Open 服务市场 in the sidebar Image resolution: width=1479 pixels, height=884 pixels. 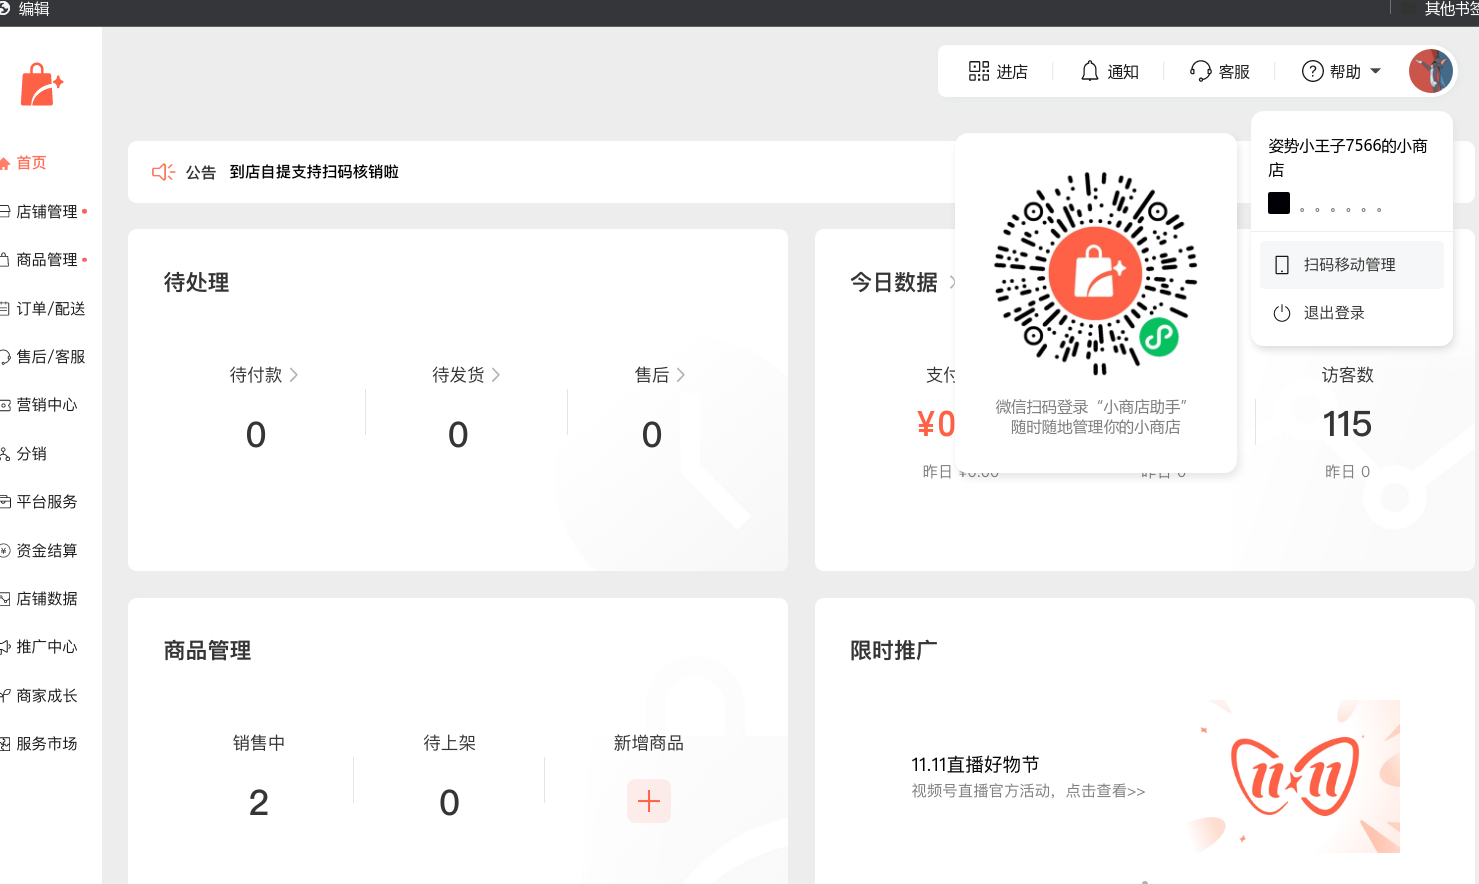coord(46,743)
